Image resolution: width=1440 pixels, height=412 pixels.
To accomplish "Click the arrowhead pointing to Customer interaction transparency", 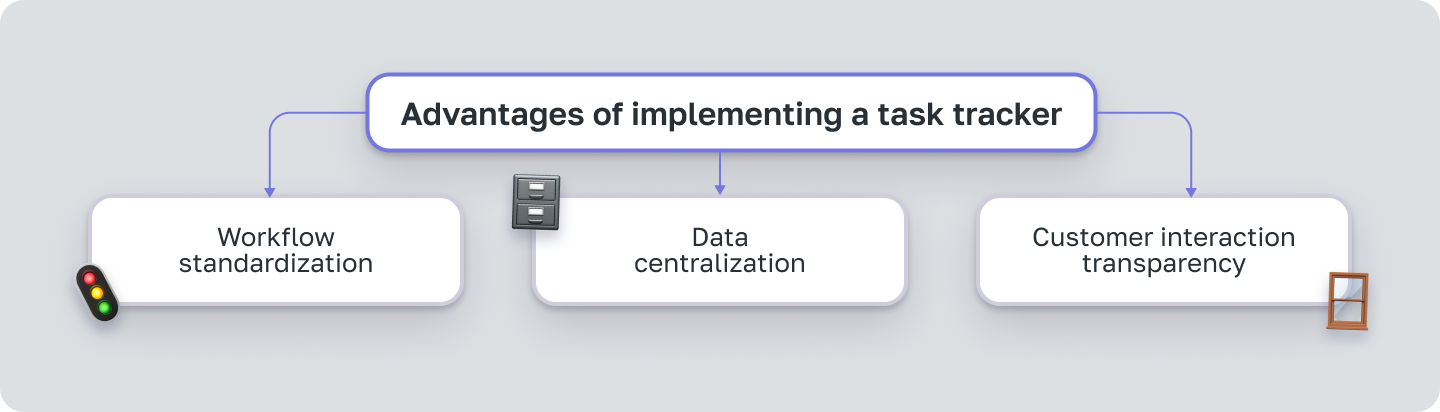I will point(1191,191).
